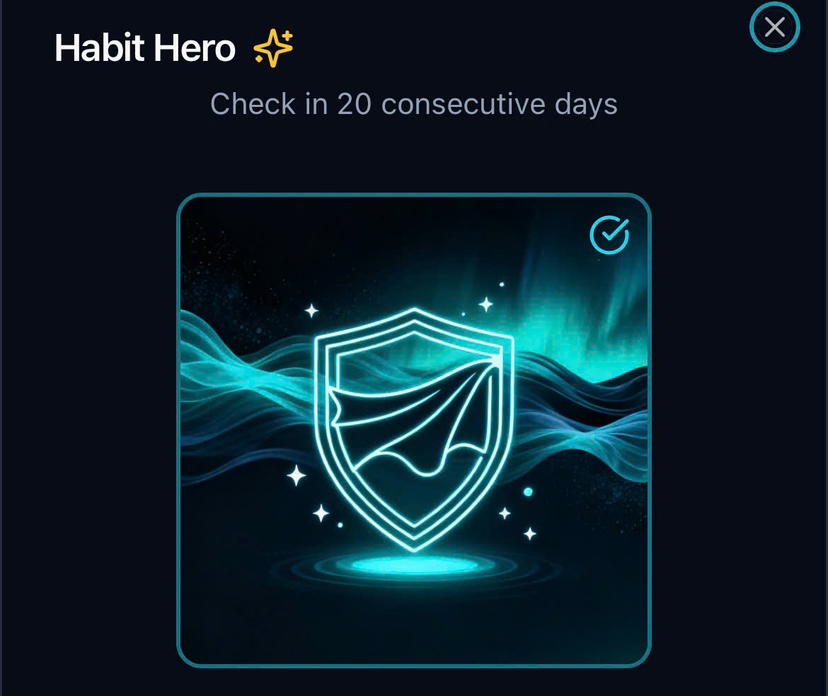
Task: Click the Habit Hero title text
Action: pyautogui.click(x=145, y=48)
